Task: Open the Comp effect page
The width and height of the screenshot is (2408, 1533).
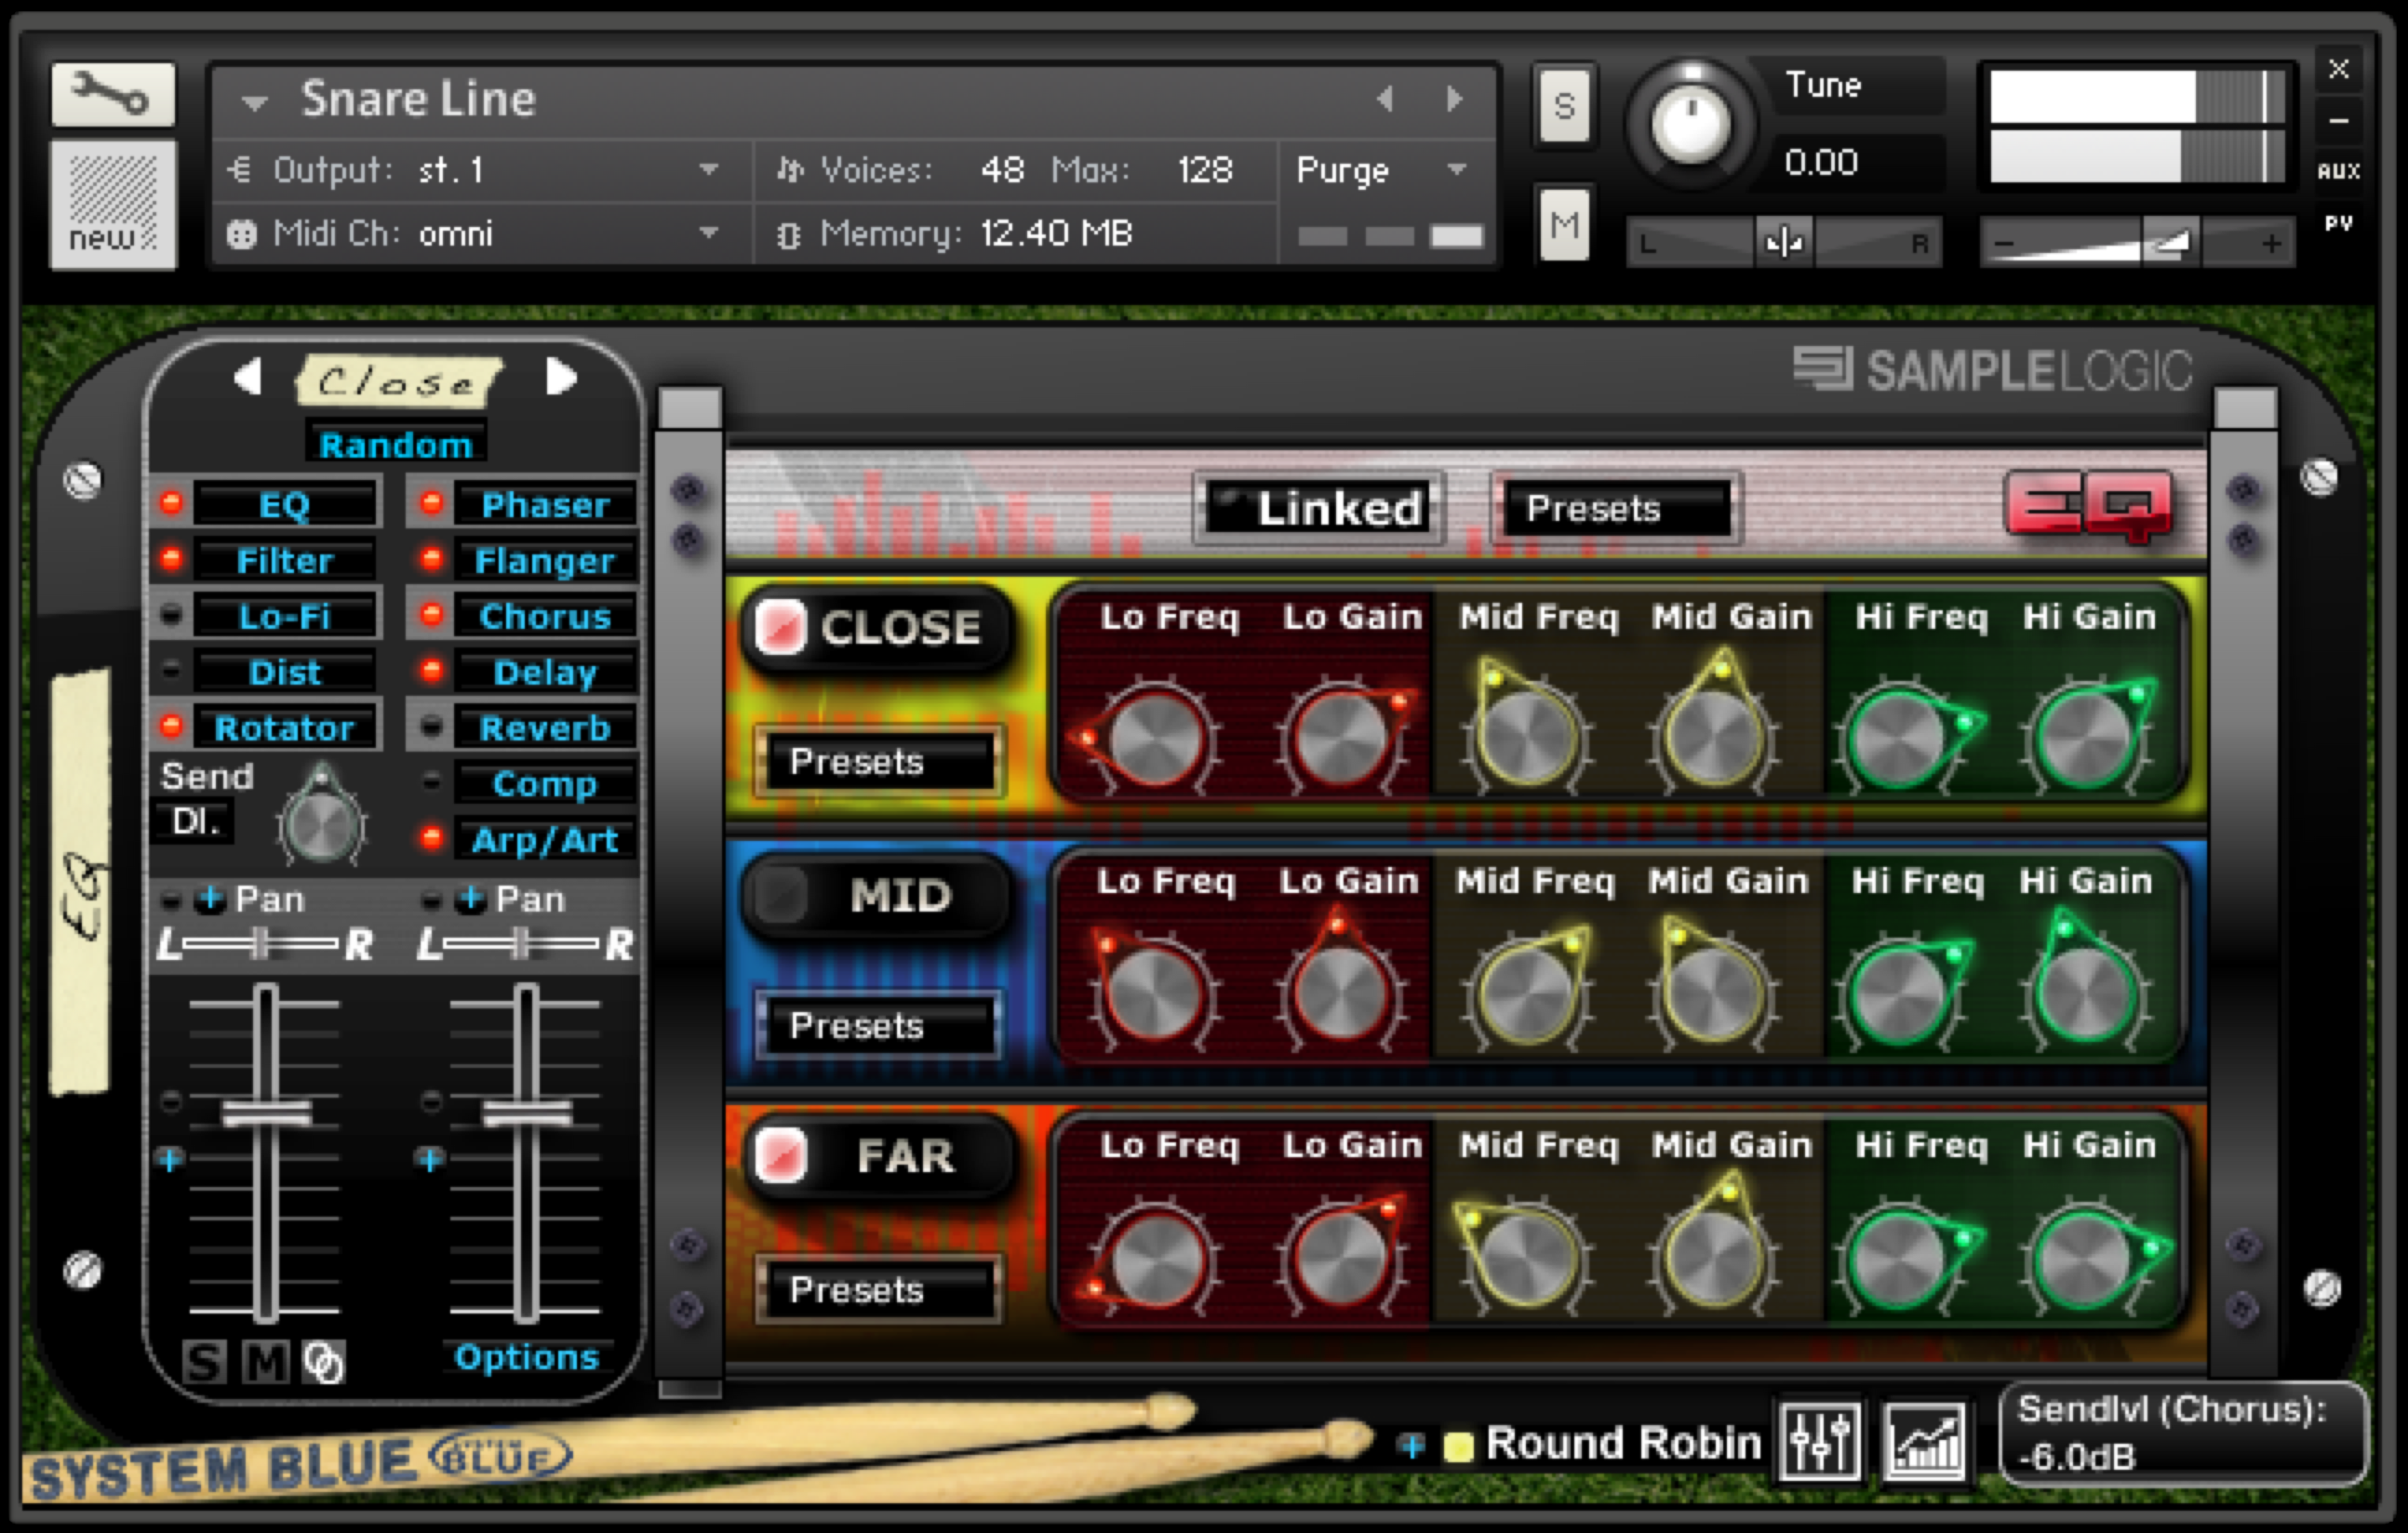Action: point(544,784)
